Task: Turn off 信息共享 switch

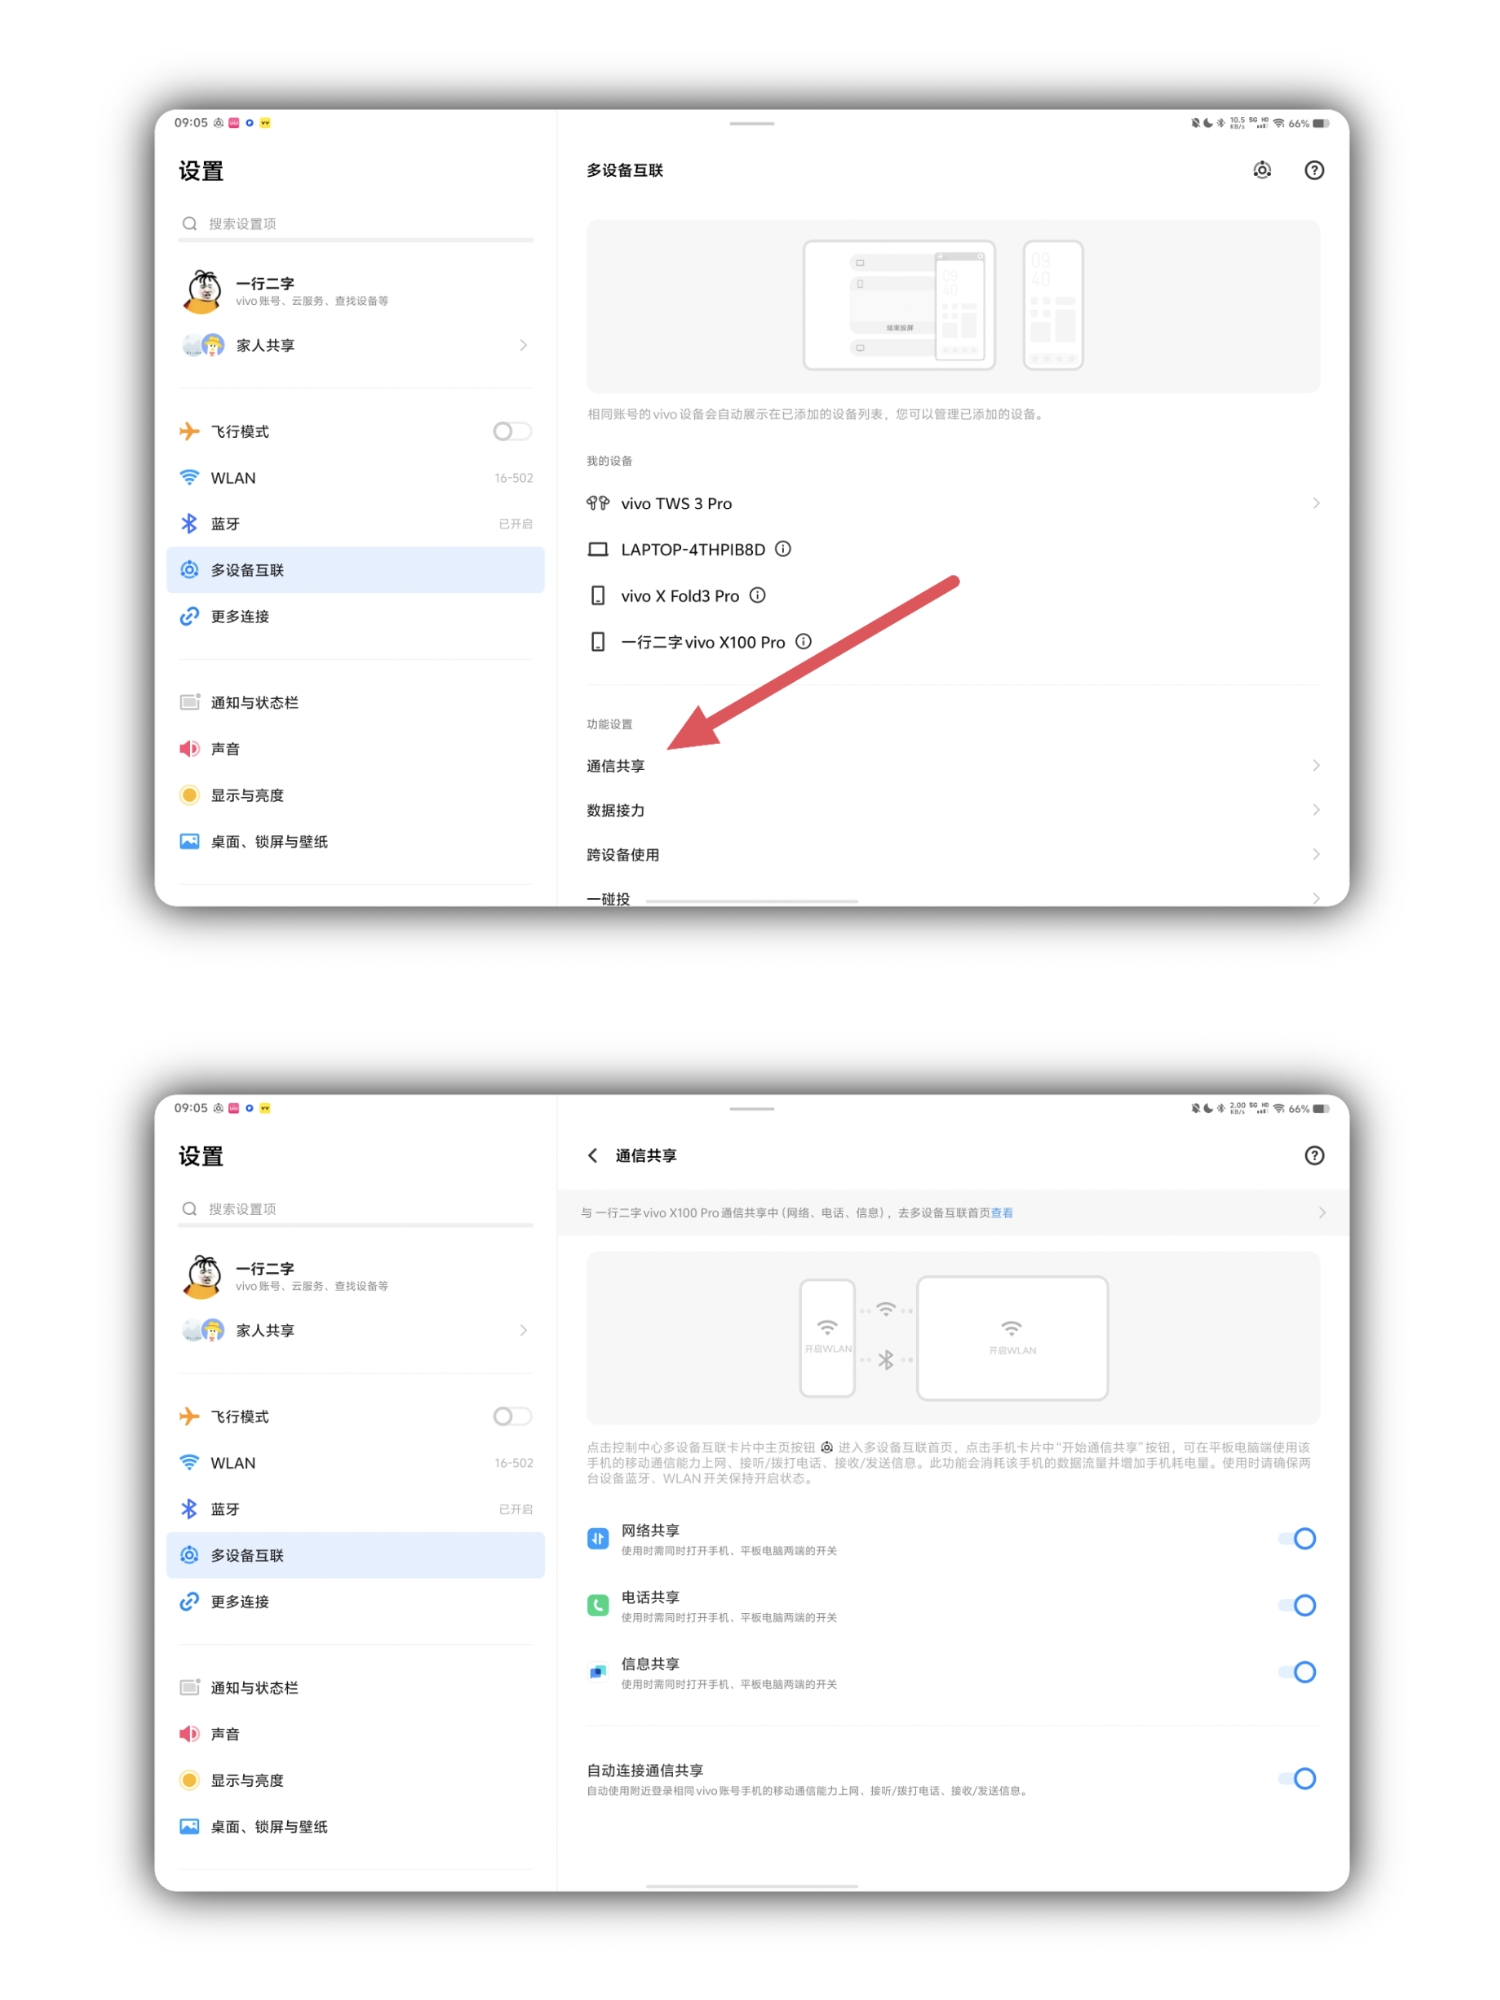Action: 1297,1671
